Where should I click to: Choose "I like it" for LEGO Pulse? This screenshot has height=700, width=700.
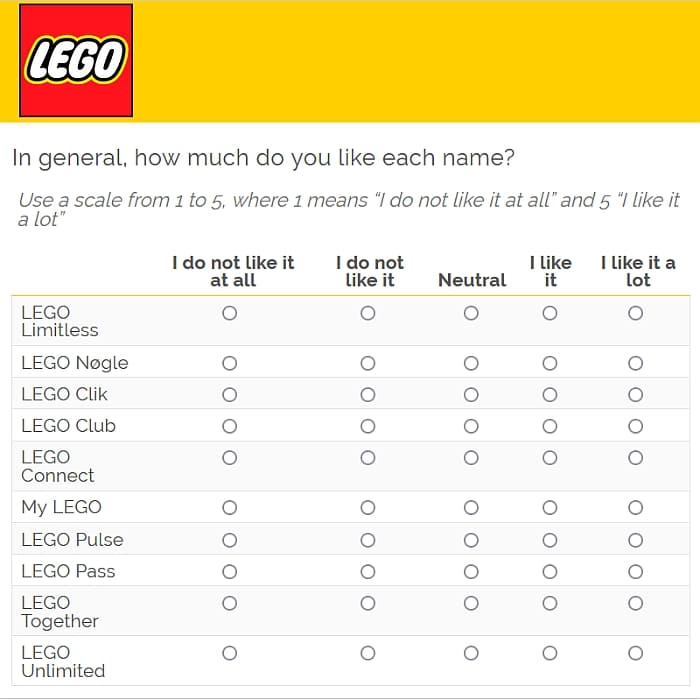click(549, 540)
